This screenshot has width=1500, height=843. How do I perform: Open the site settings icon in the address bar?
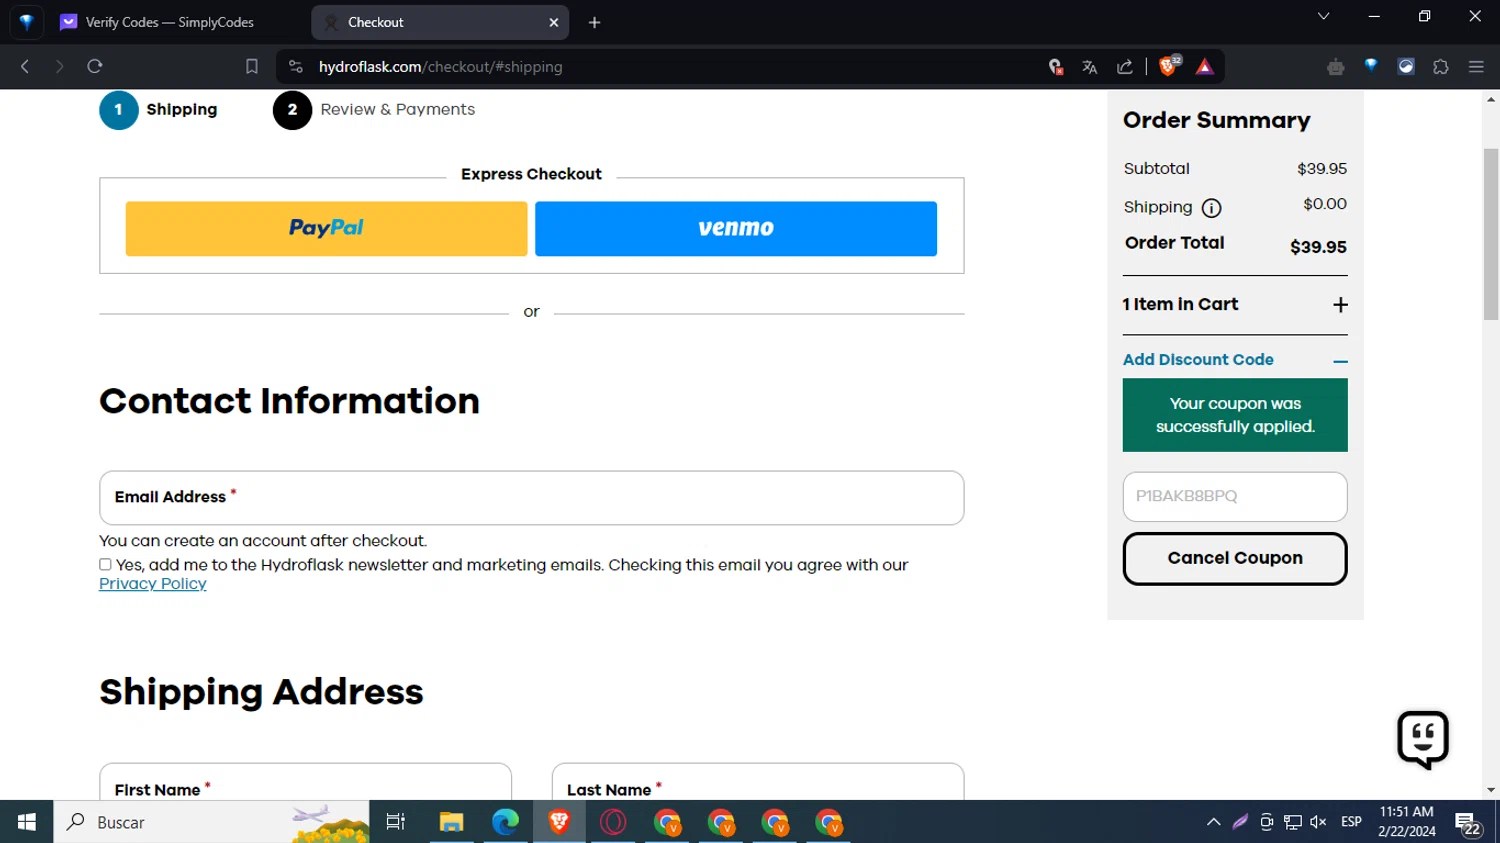point(295,67)
